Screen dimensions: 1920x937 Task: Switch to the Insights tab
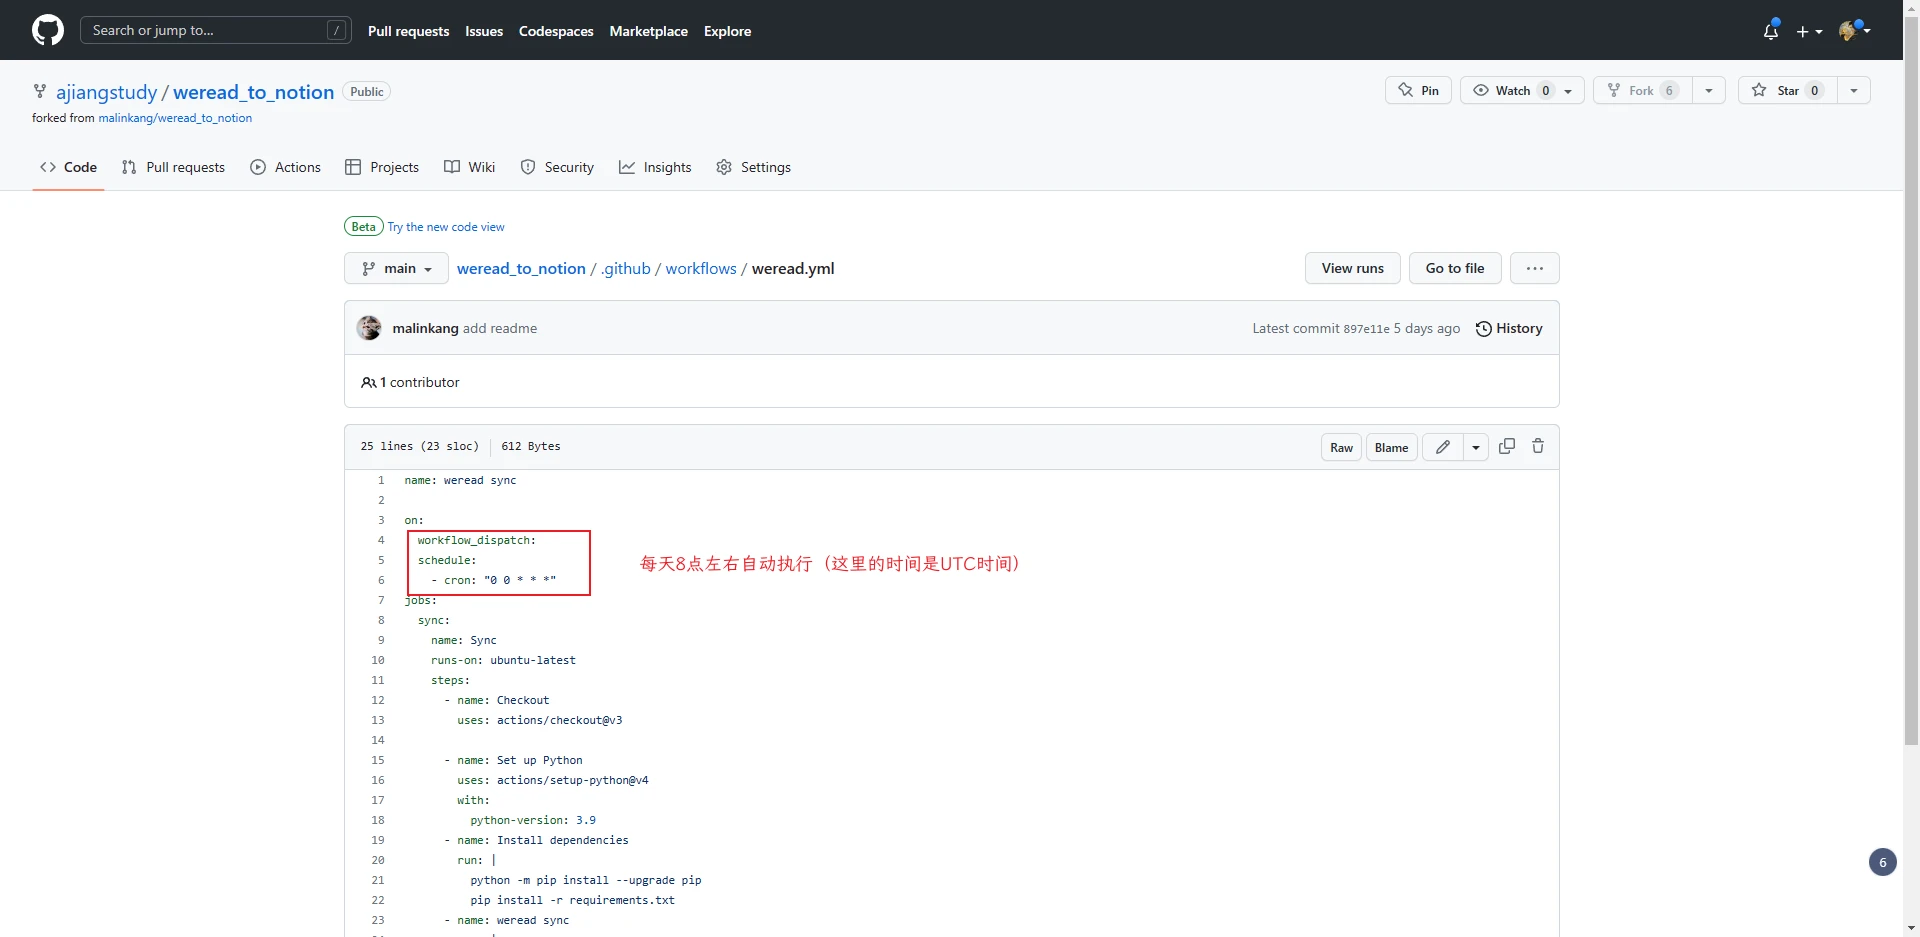tap(655, 167)
